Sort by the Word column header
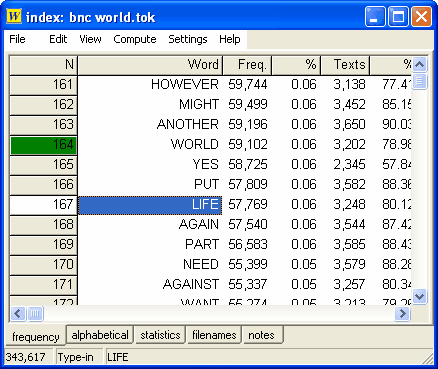The width and height of the screenshot is (438, 369). click(150, 65)
